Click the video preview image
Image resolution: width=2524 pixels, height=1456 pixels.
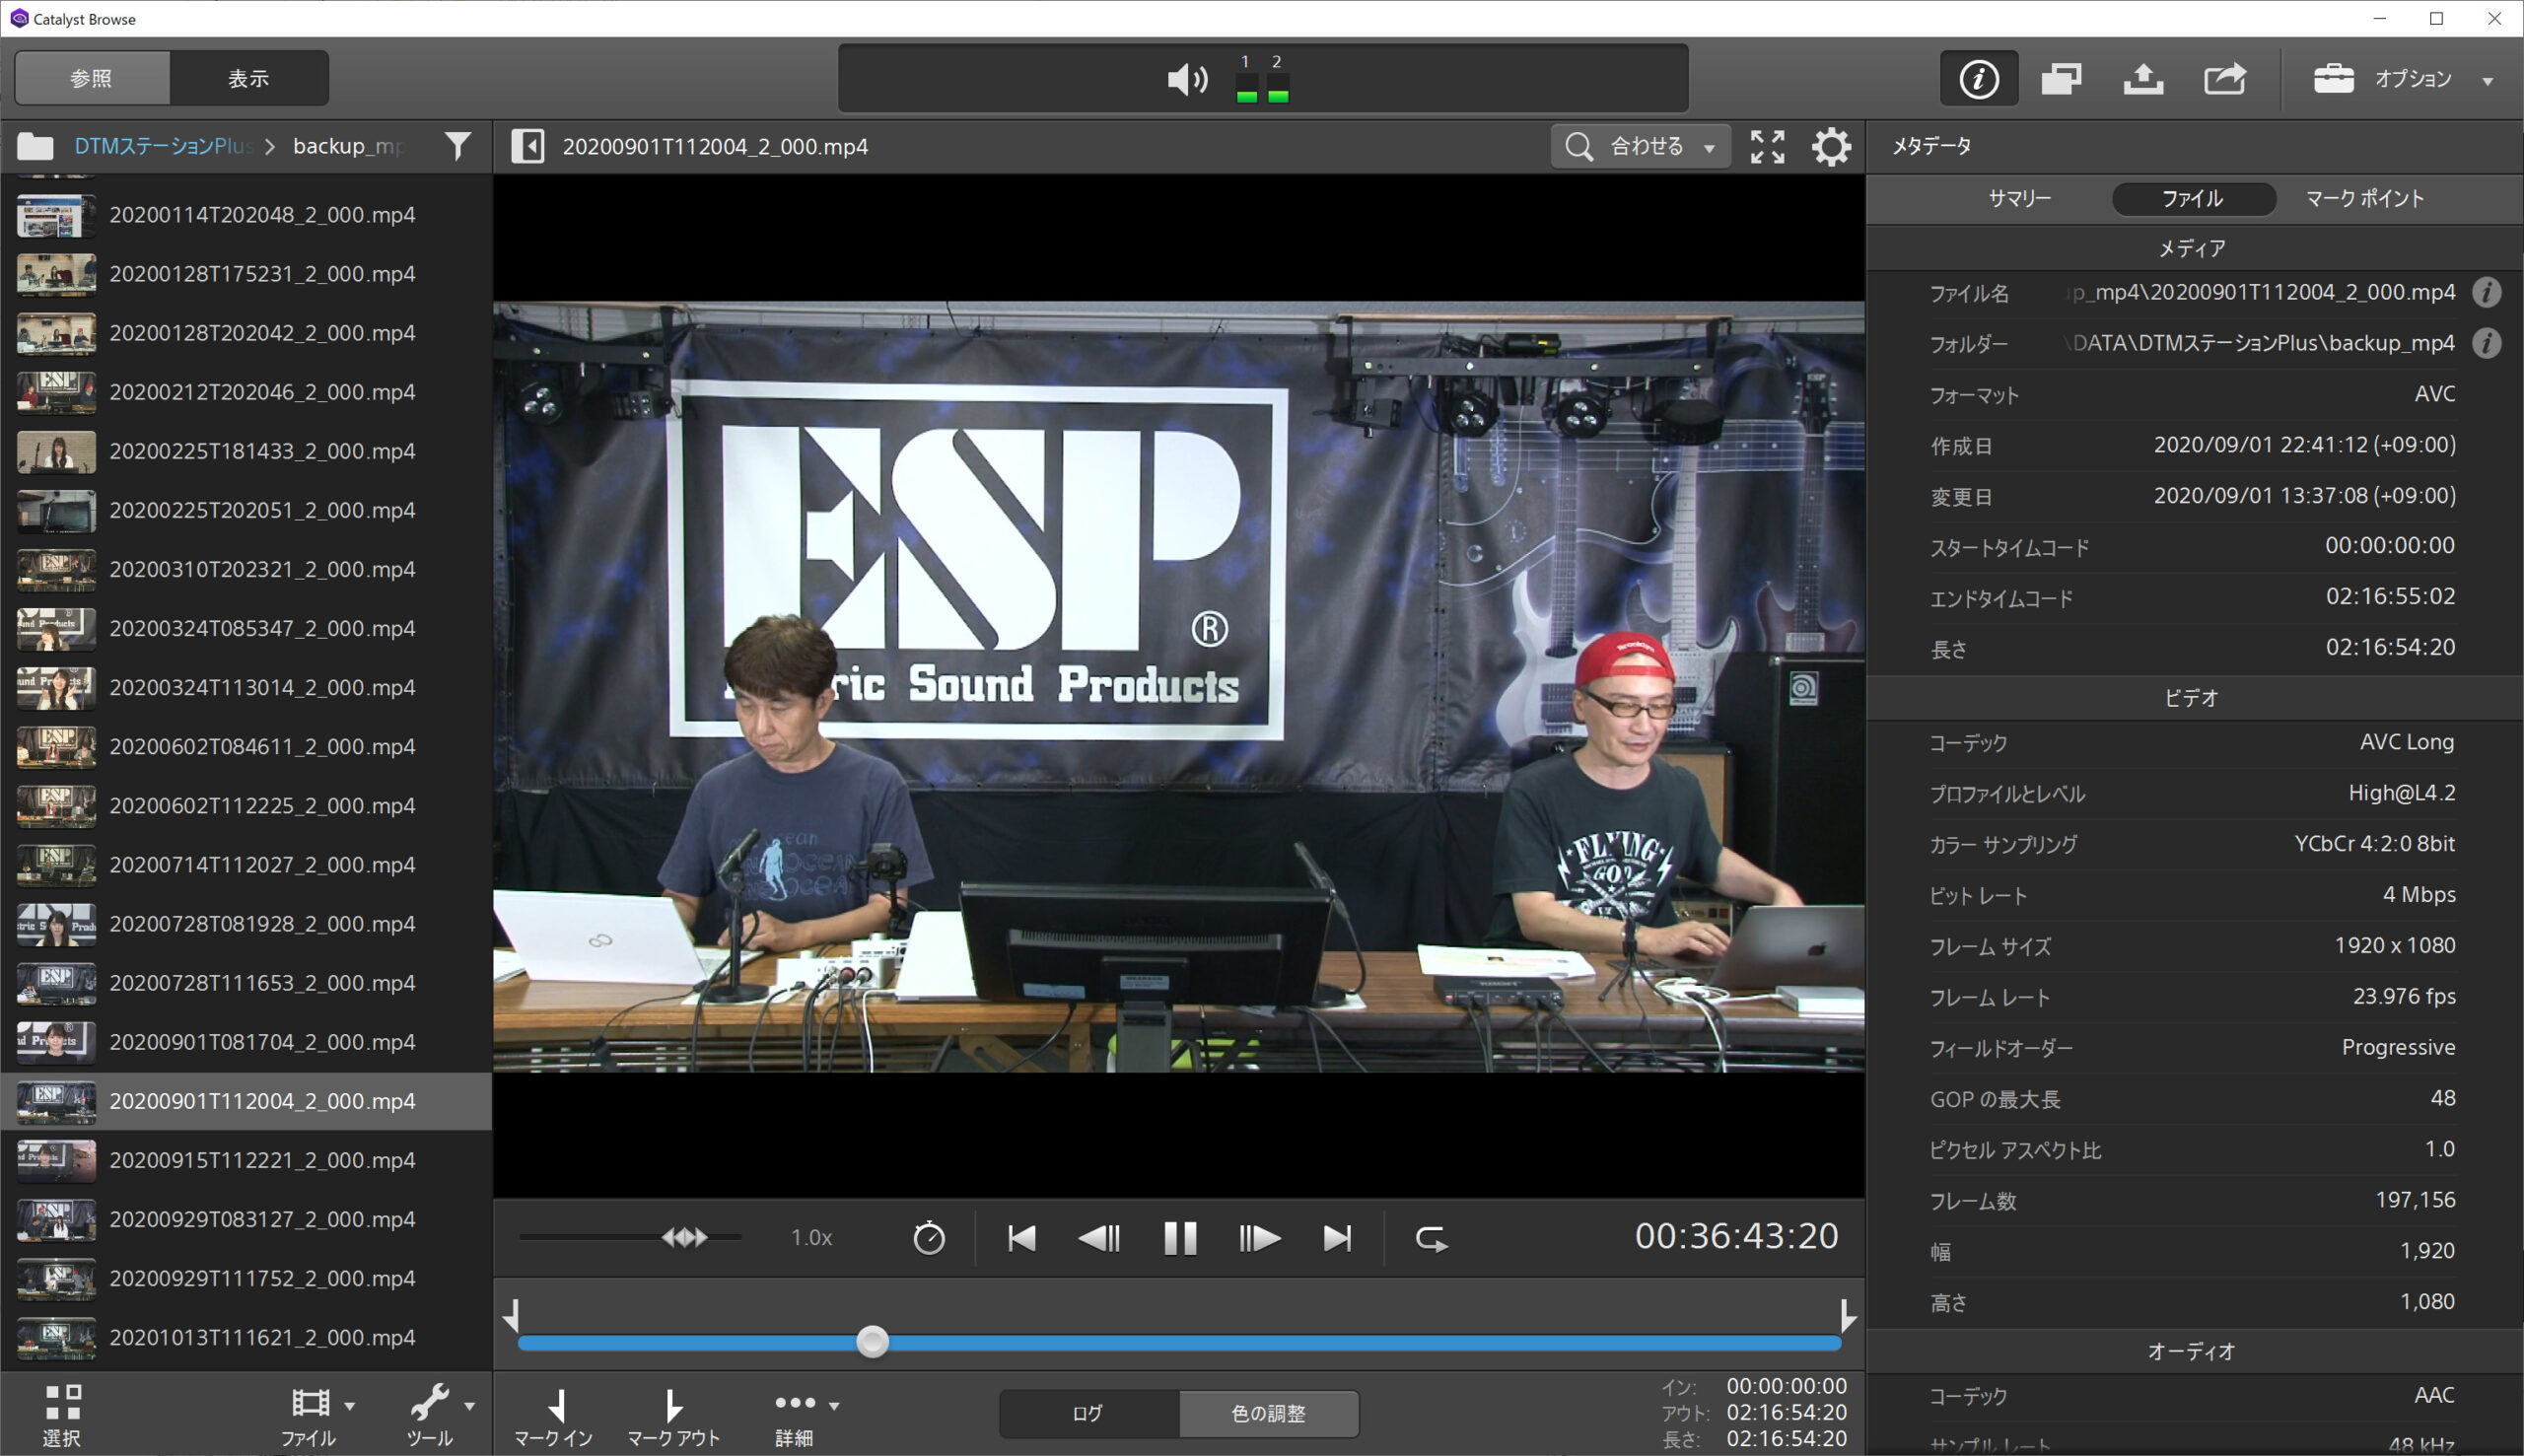coord(1178,686)
